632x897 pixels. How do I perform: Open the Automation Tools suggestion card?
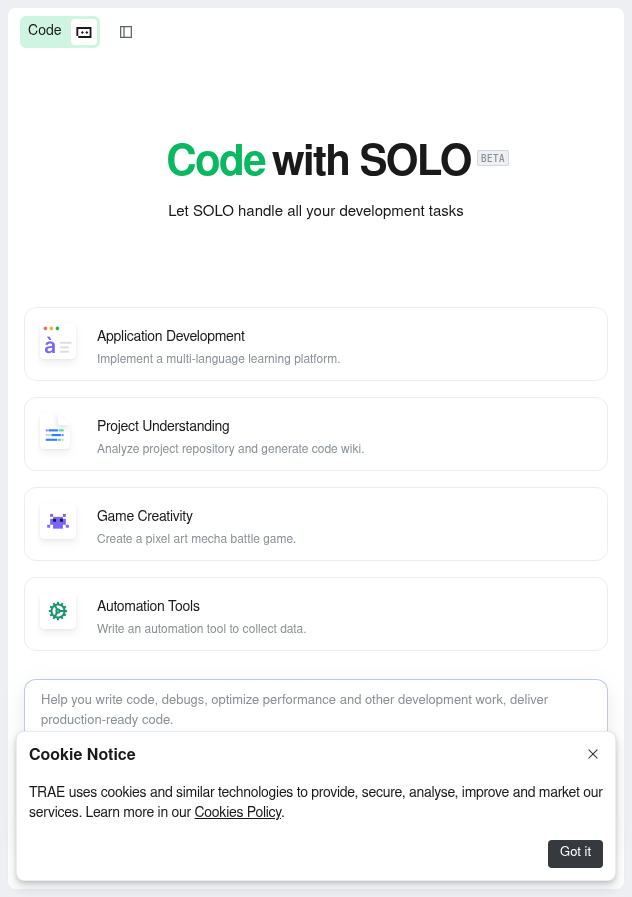316,613
